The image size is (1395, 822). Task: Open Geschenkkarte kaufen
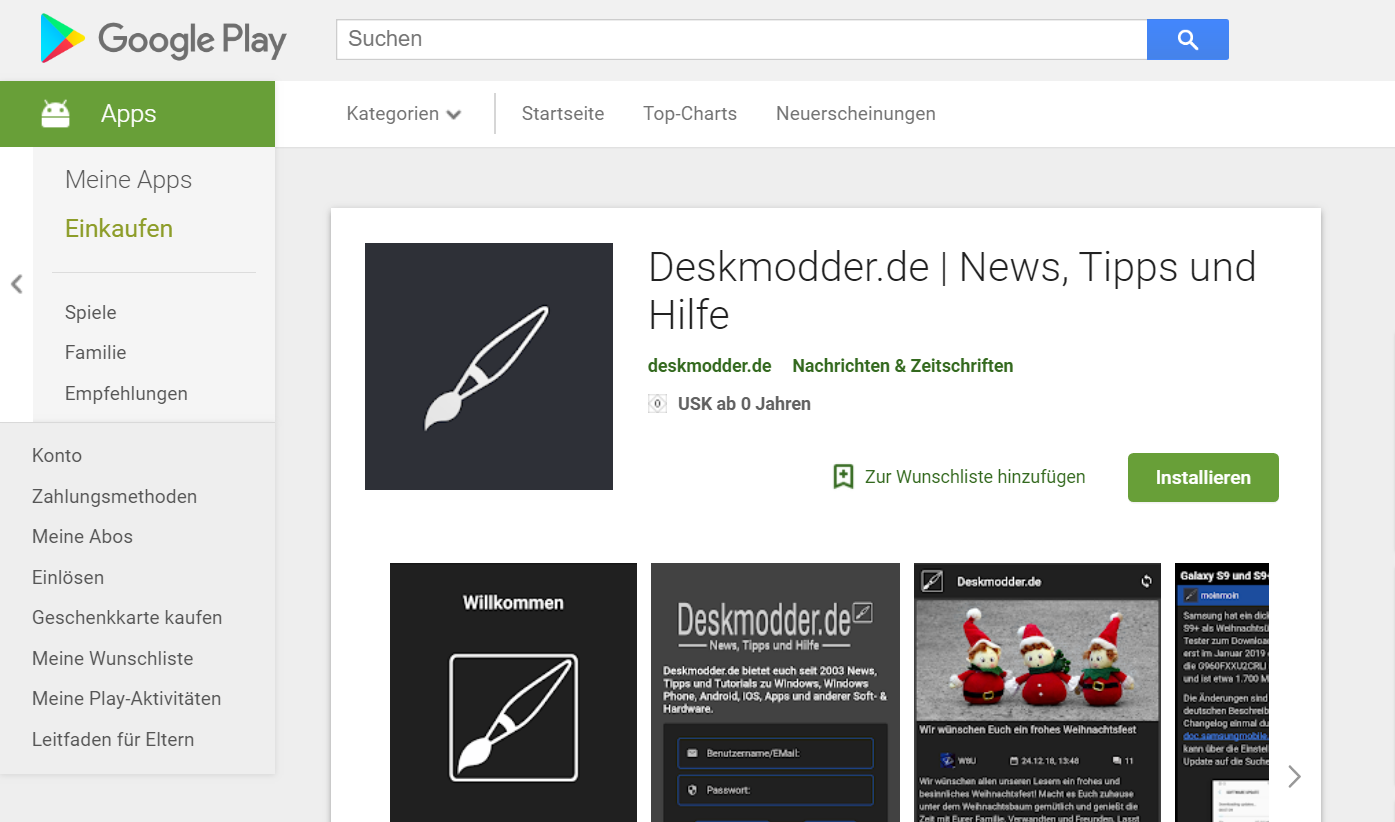coord(127,618)
